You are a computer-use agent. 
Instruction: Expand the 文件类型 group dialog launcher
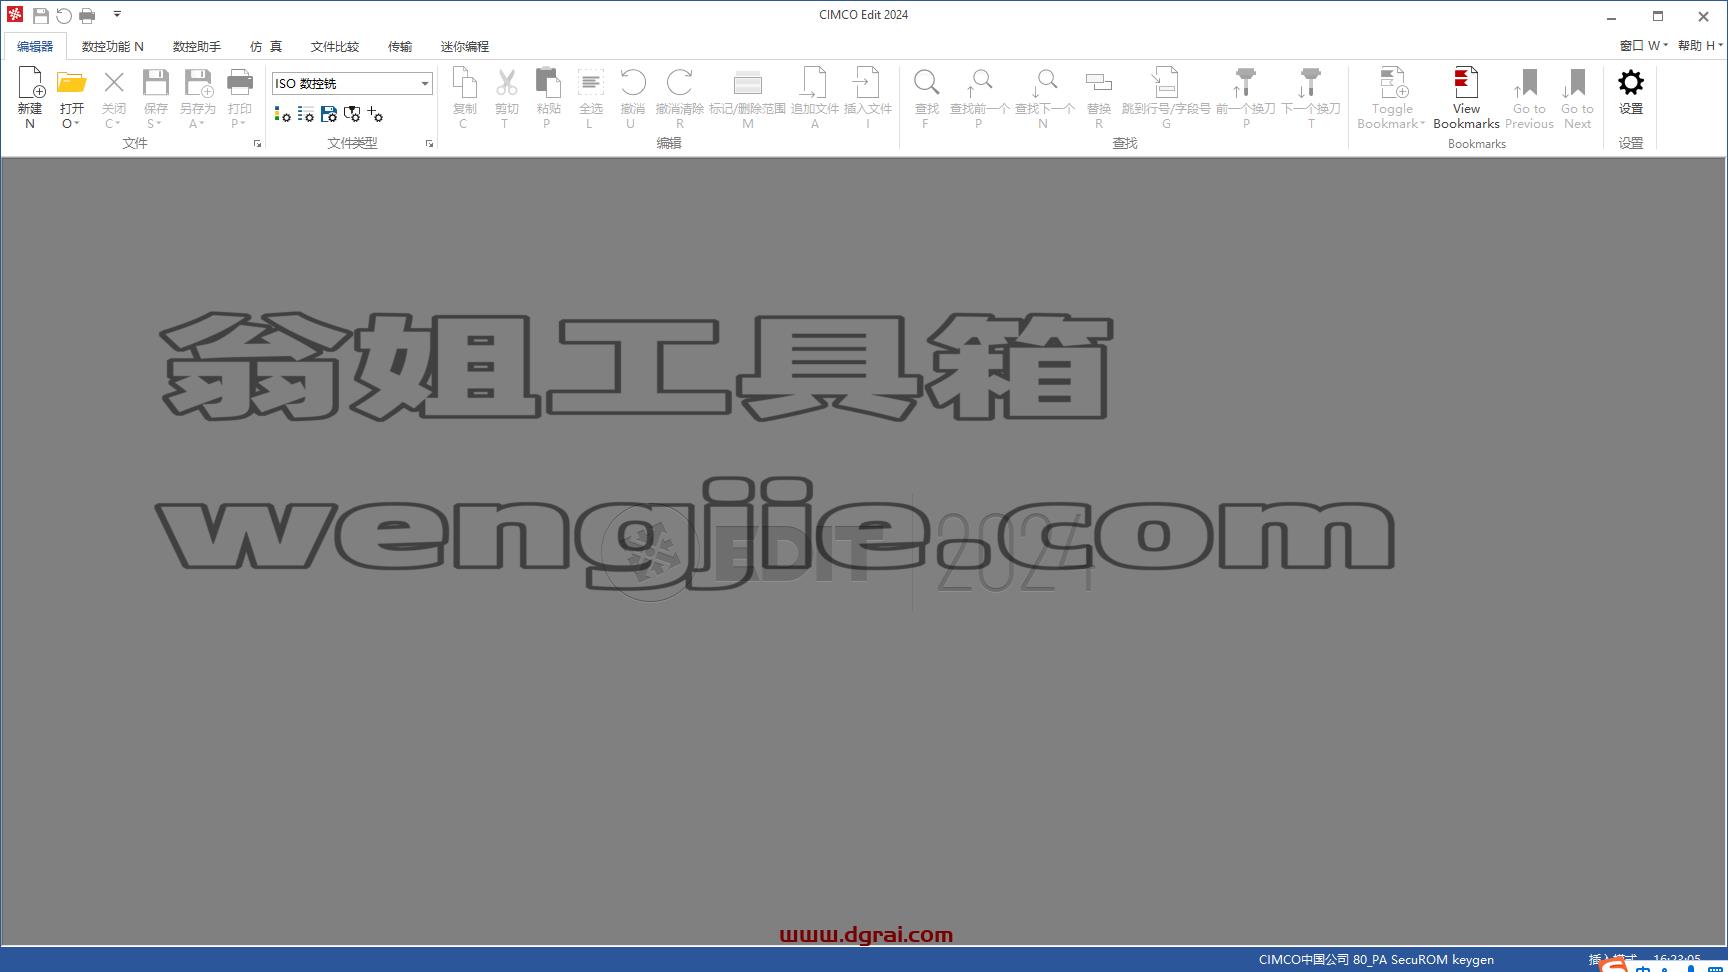coord(429,144)
